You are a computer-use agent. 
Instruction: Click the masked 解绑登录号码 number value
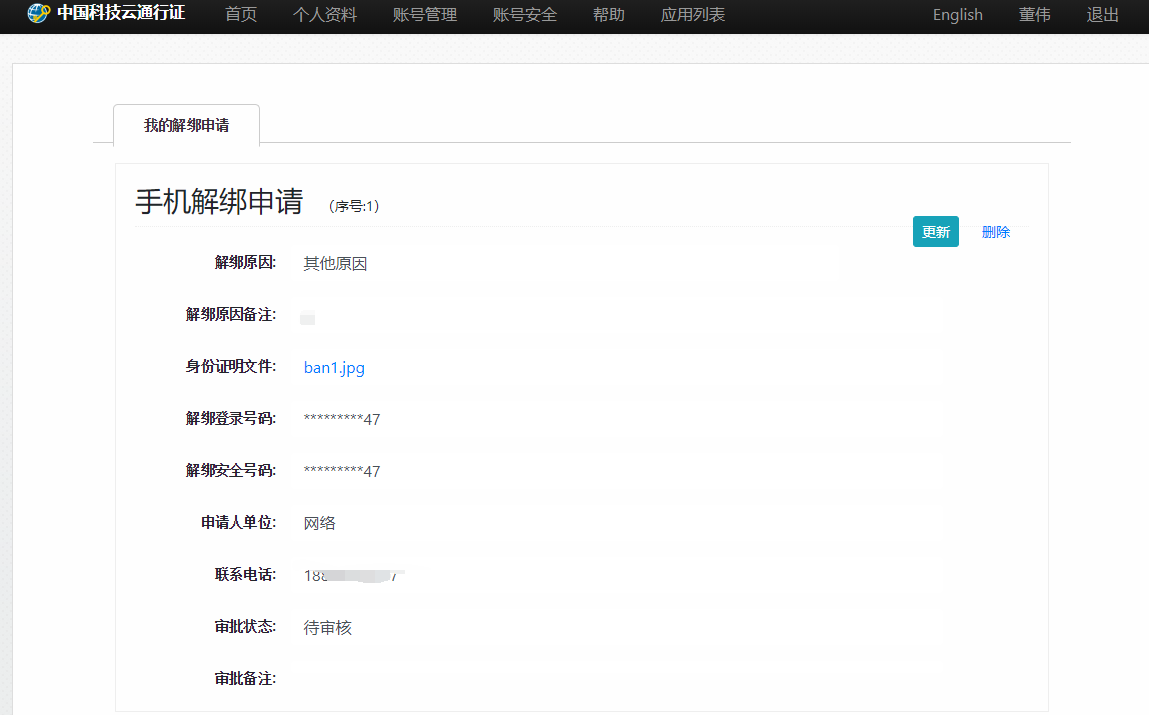click(x=341, y=419)
